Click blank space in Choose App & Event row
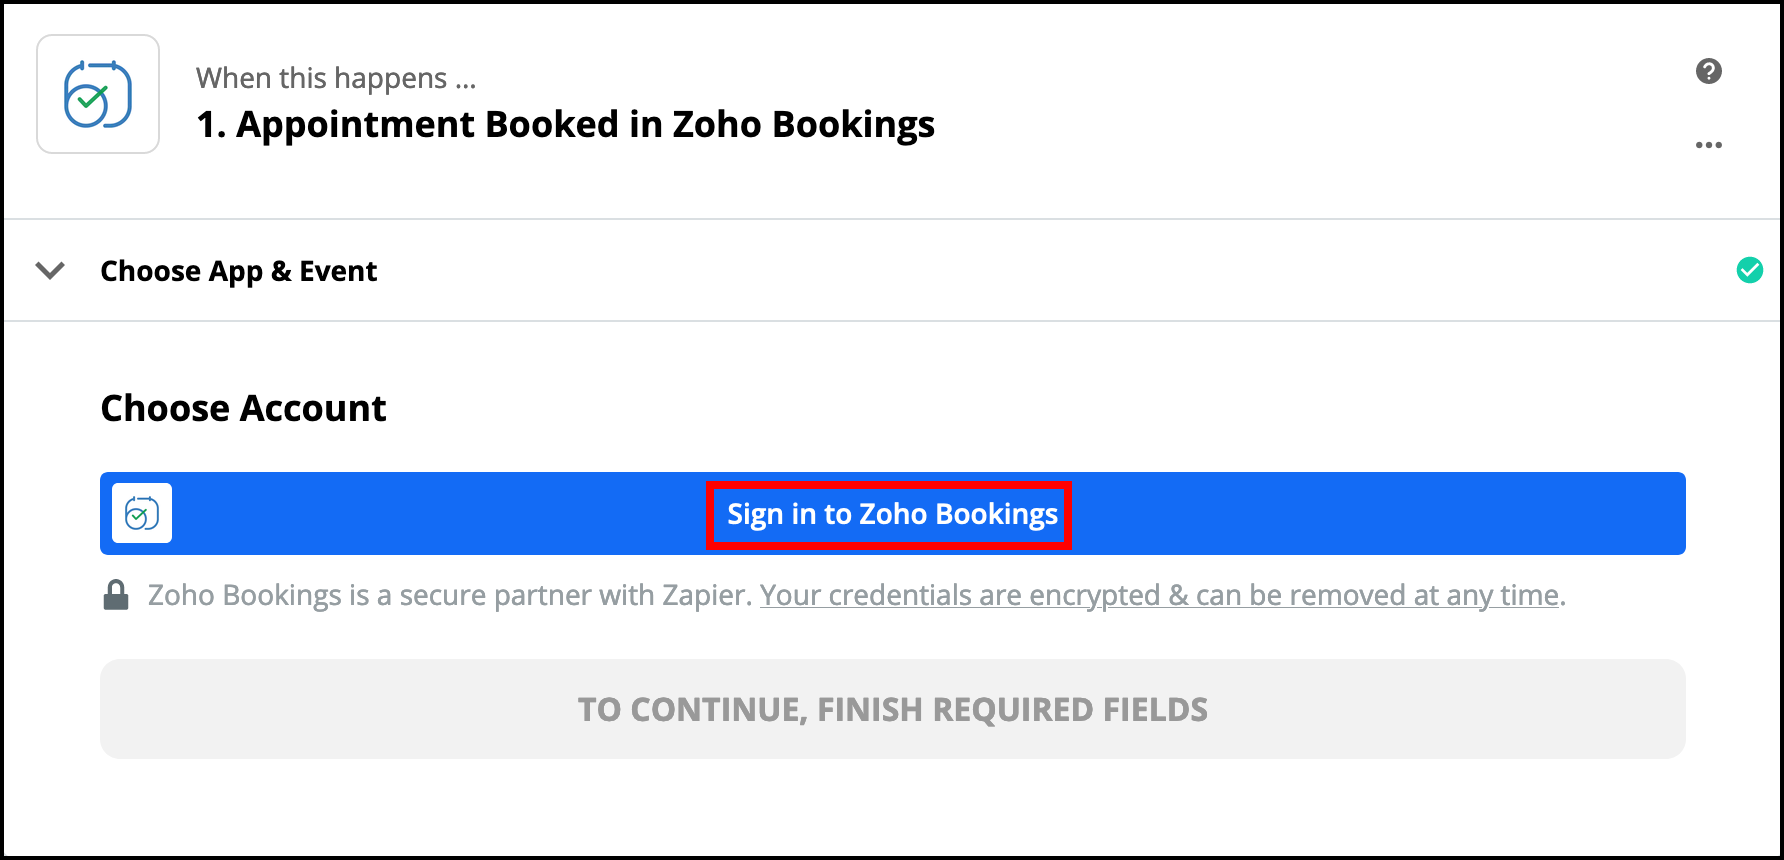This screenshot has width=1784, height=860. tap(1000, 270)
